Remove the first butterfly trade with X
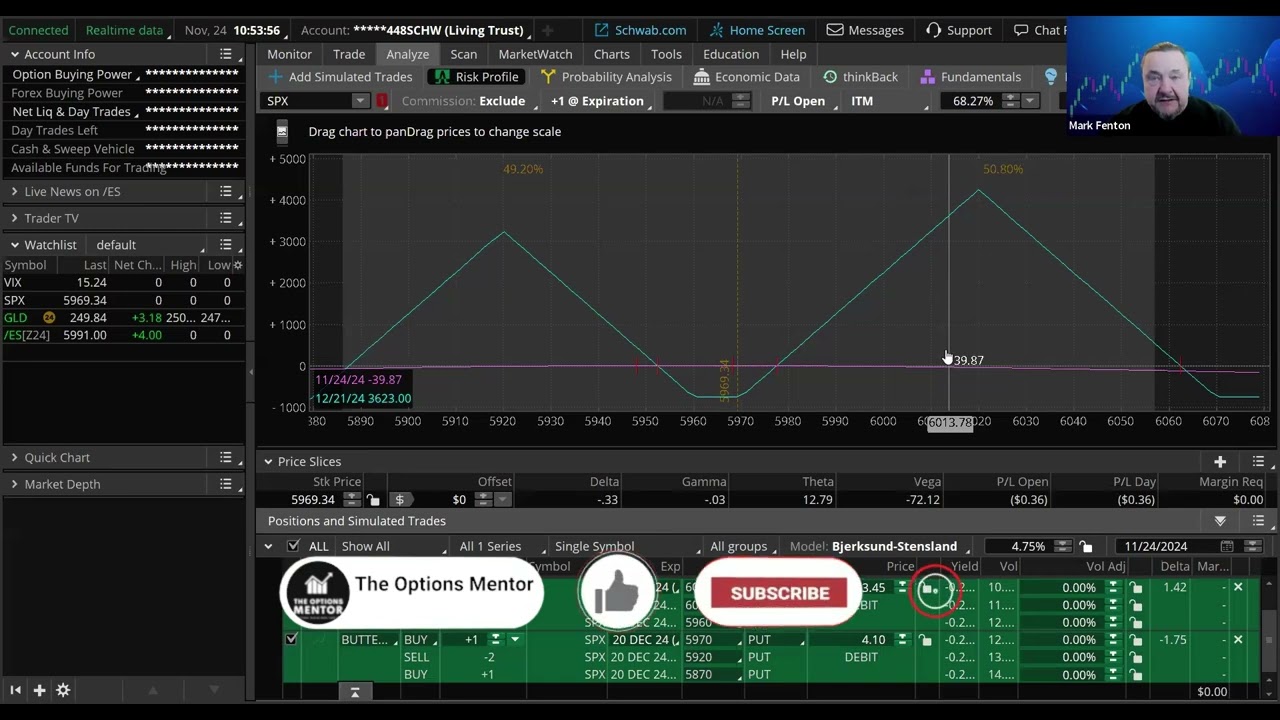Screen dimensions: 1280x720 pyautogui.click(x=1238, y=587)
